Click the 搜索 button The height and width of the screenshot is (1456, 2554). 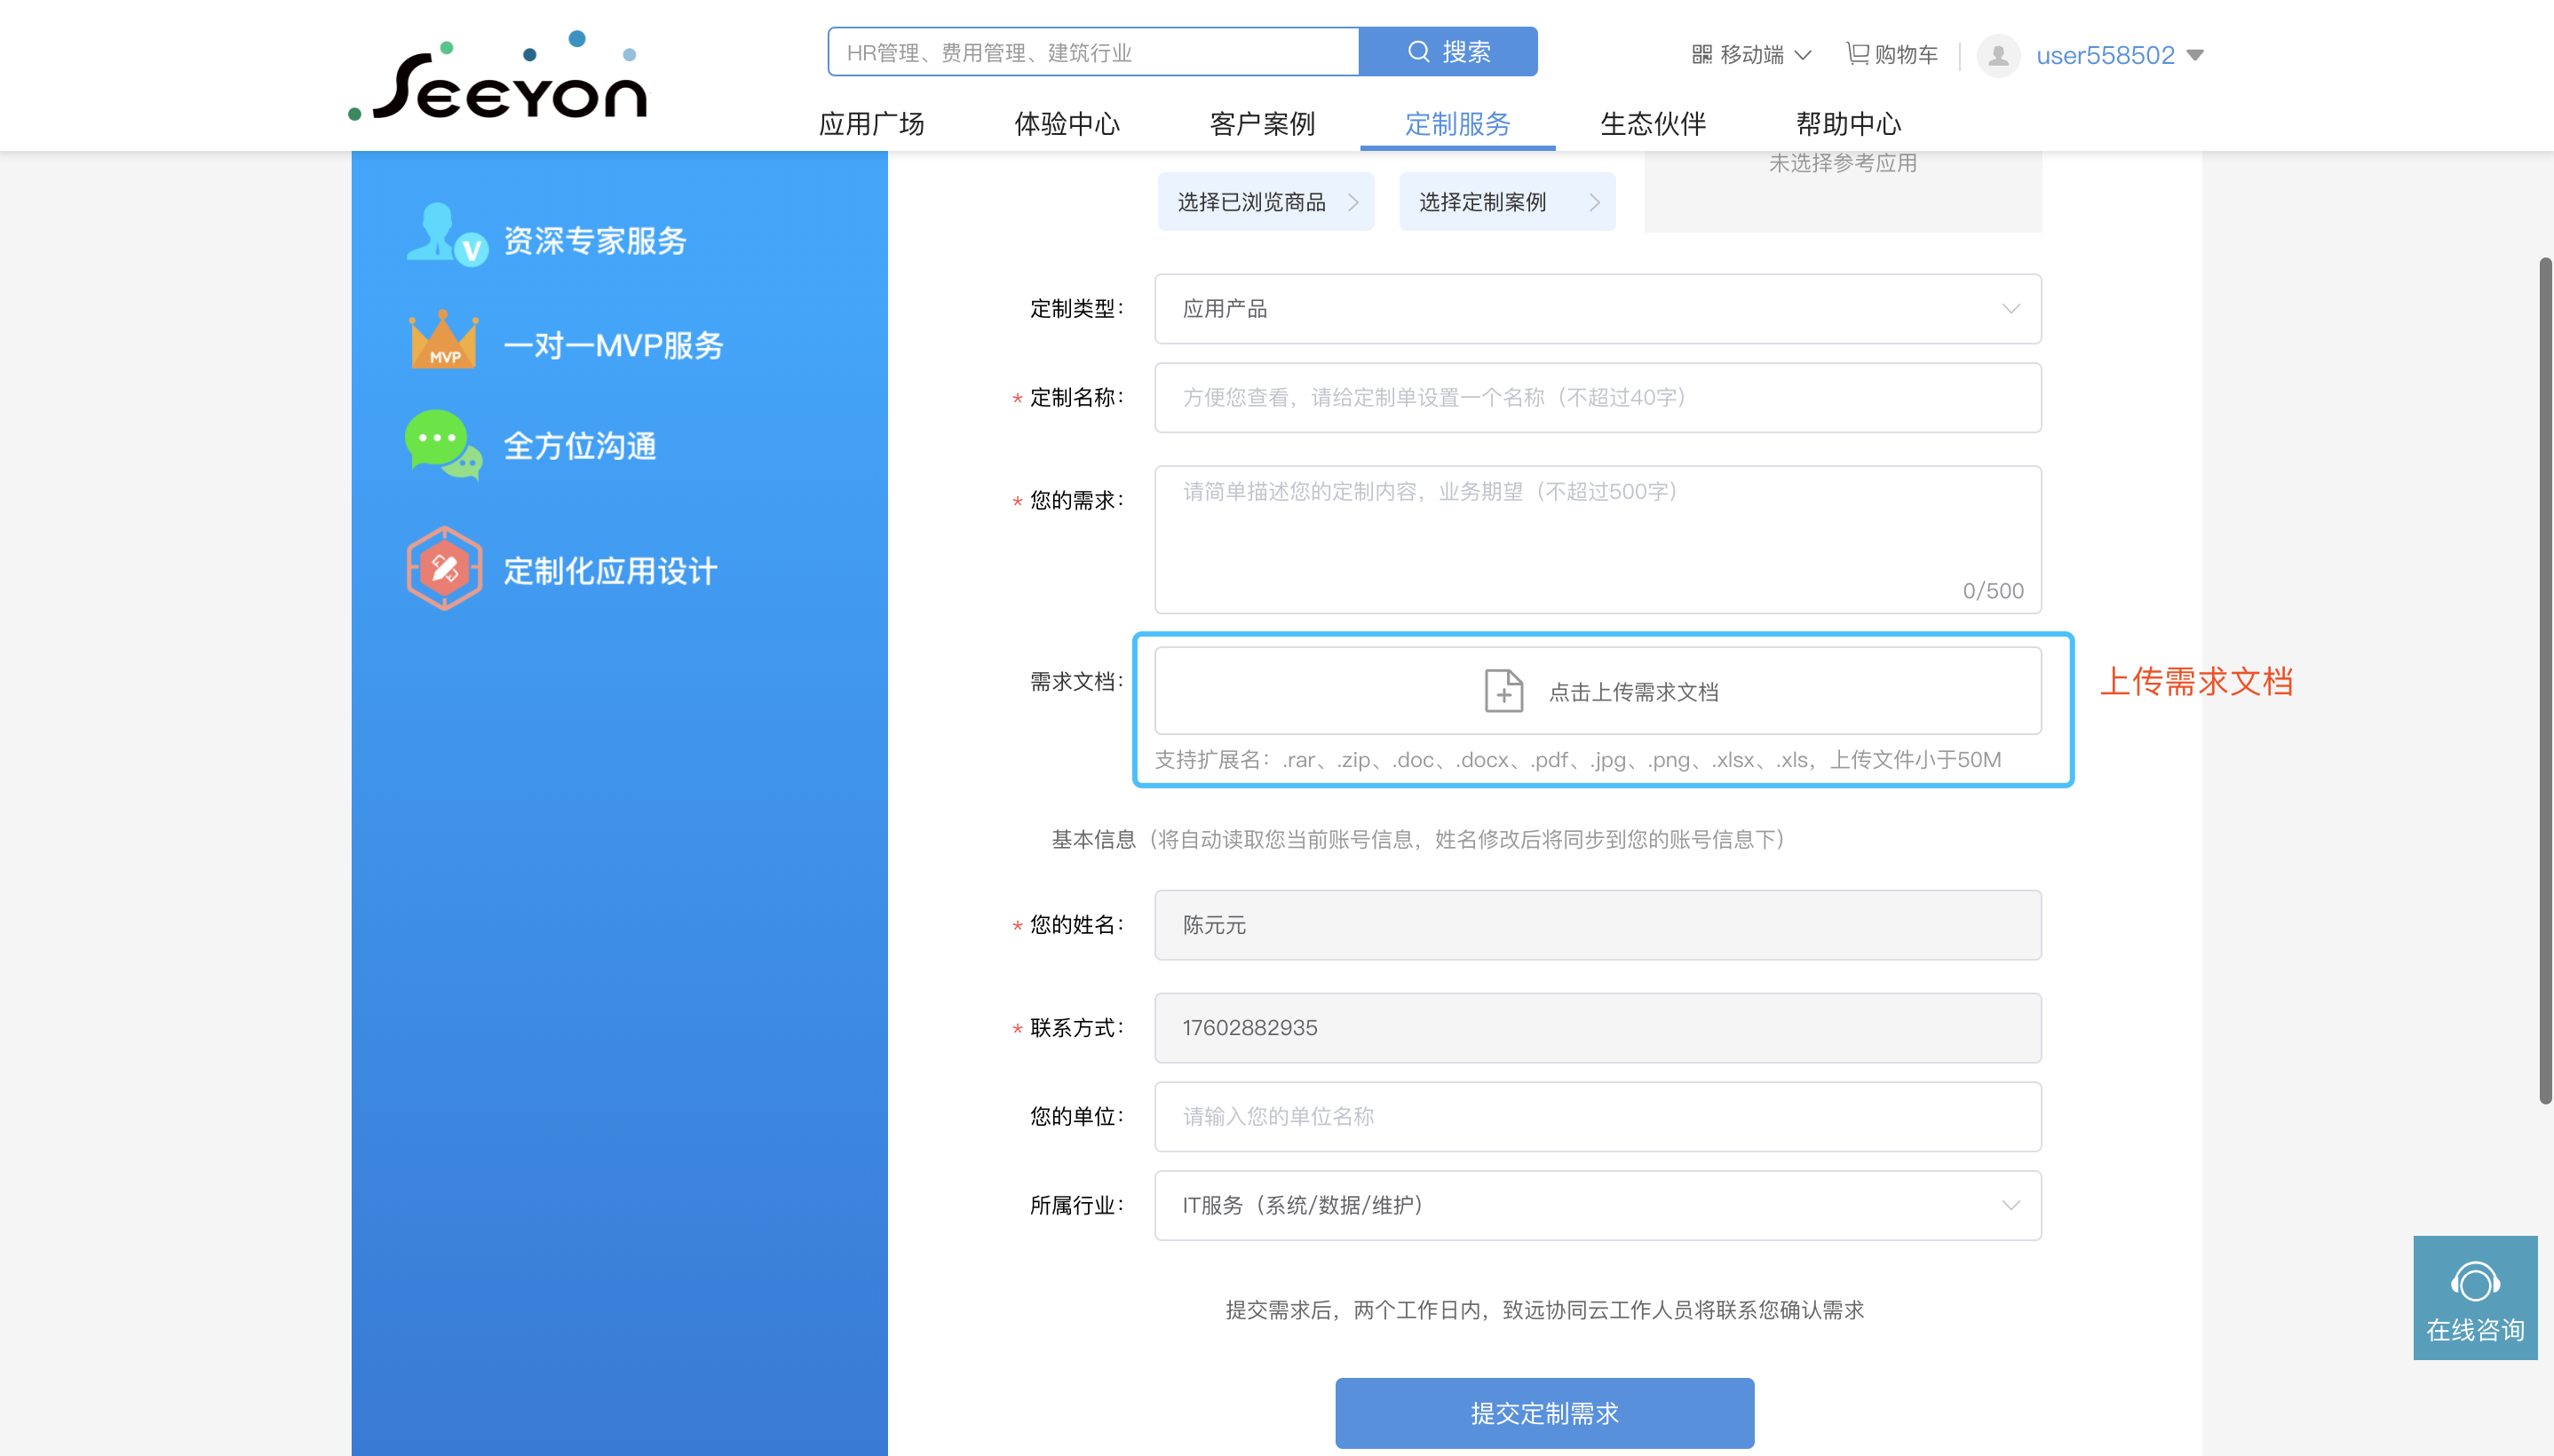tap(1448, 52)
